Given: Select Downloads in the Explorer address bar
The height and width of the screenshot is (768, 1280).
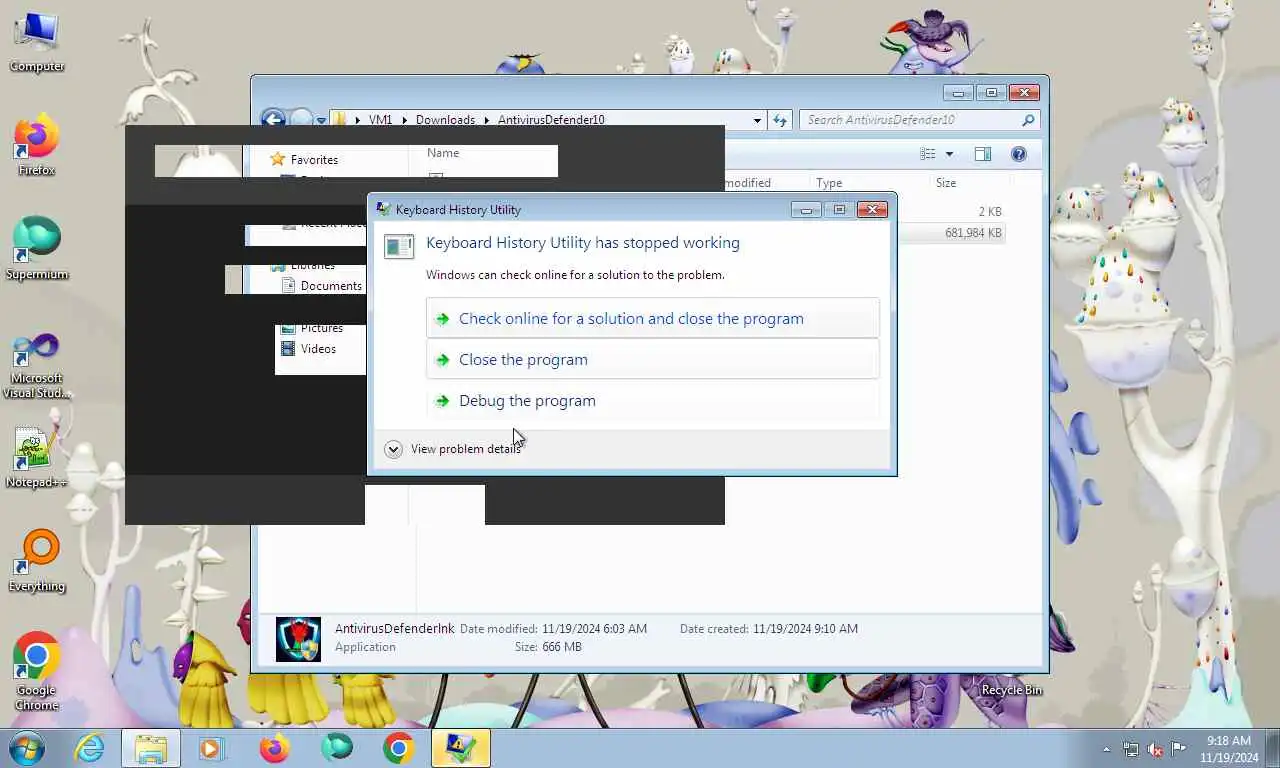Looking at the screenshot, I should click(445, 120).
